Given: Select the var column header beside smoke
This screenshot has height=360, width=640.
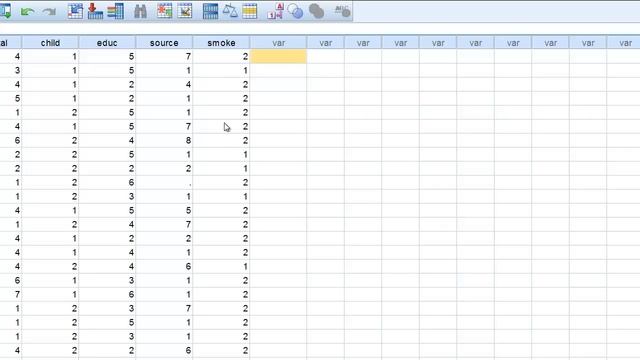Looking at the screenshot, I should (x=279, y=43).
